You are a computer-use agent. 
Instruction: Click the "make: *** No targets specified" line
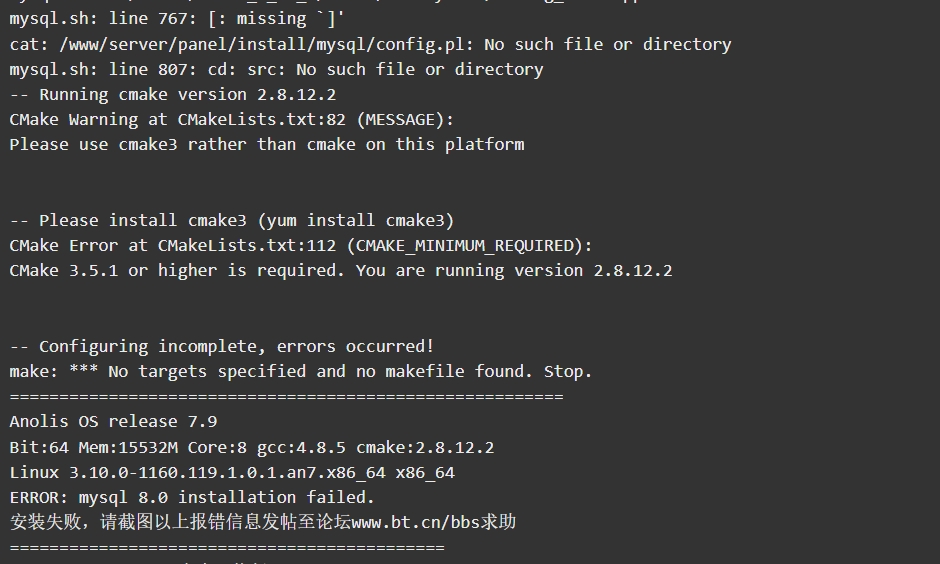click(x=301, y=372)
